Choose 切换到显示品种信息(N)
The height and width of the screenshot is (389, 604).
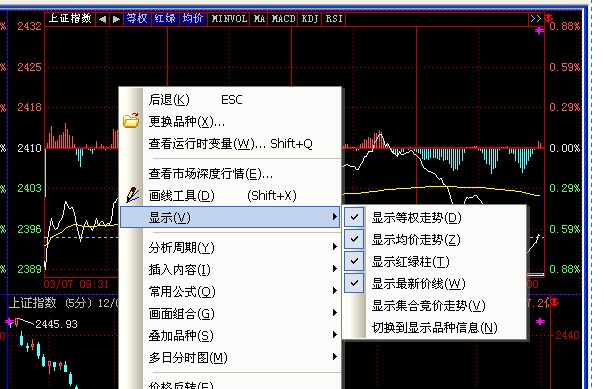(435, 328)
